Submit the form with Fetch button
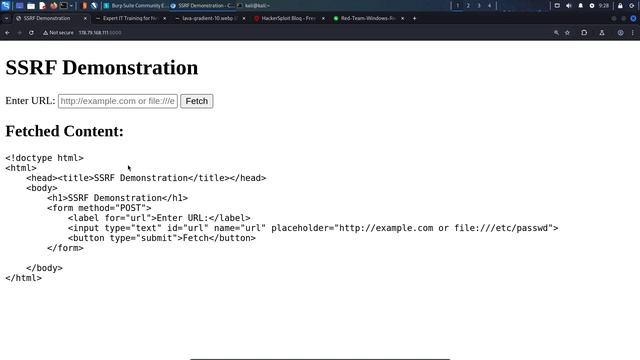This screenshot has width=640, height=360. [197, 101]
